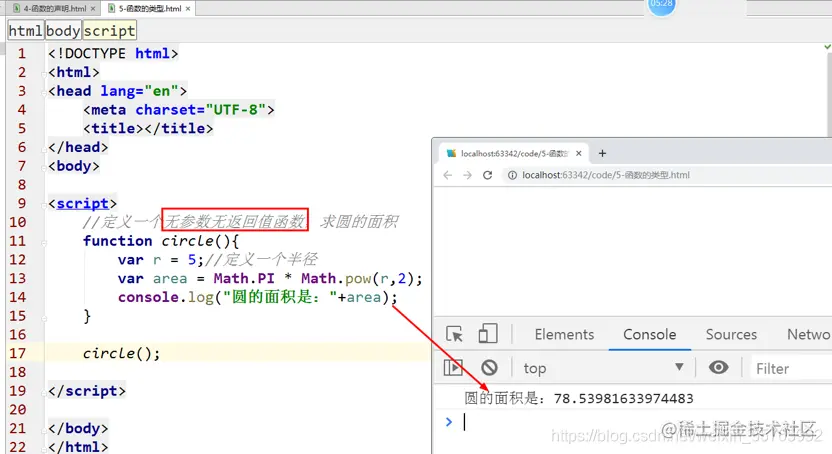Click line number 17 in gutter
832x454 pixels.
point(18,353)
